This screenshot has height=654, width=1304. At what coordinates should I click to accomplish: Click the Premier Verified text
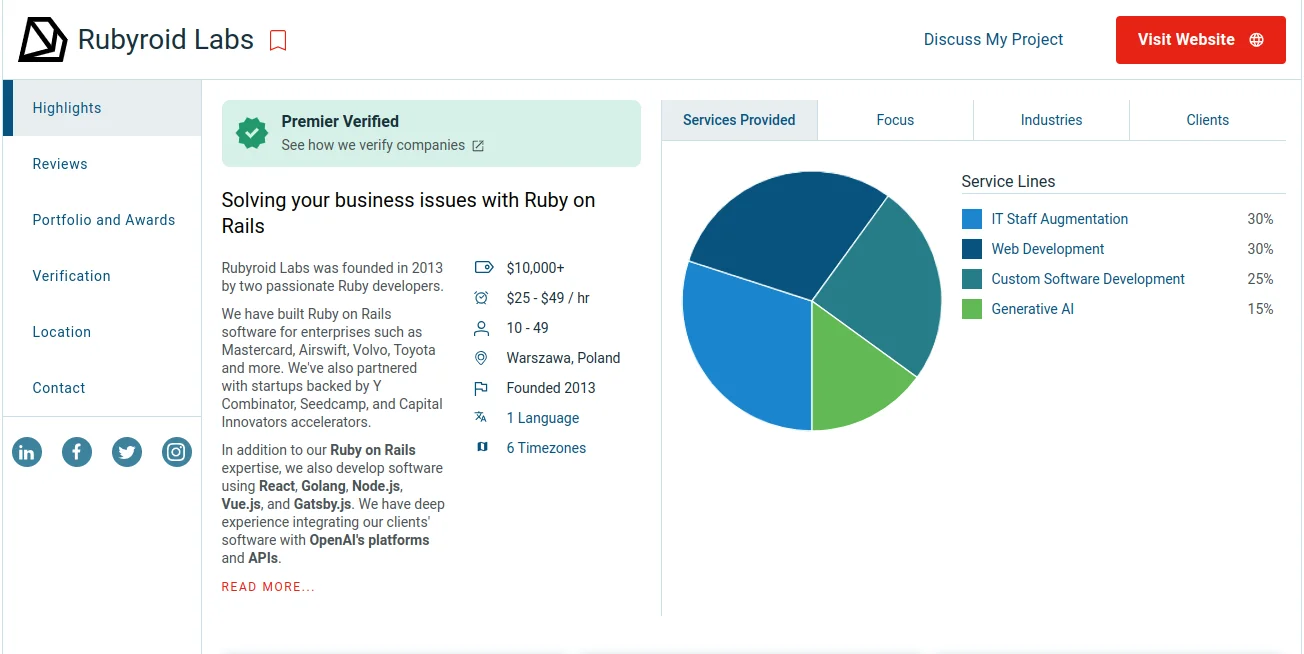(x=340, y=121)
